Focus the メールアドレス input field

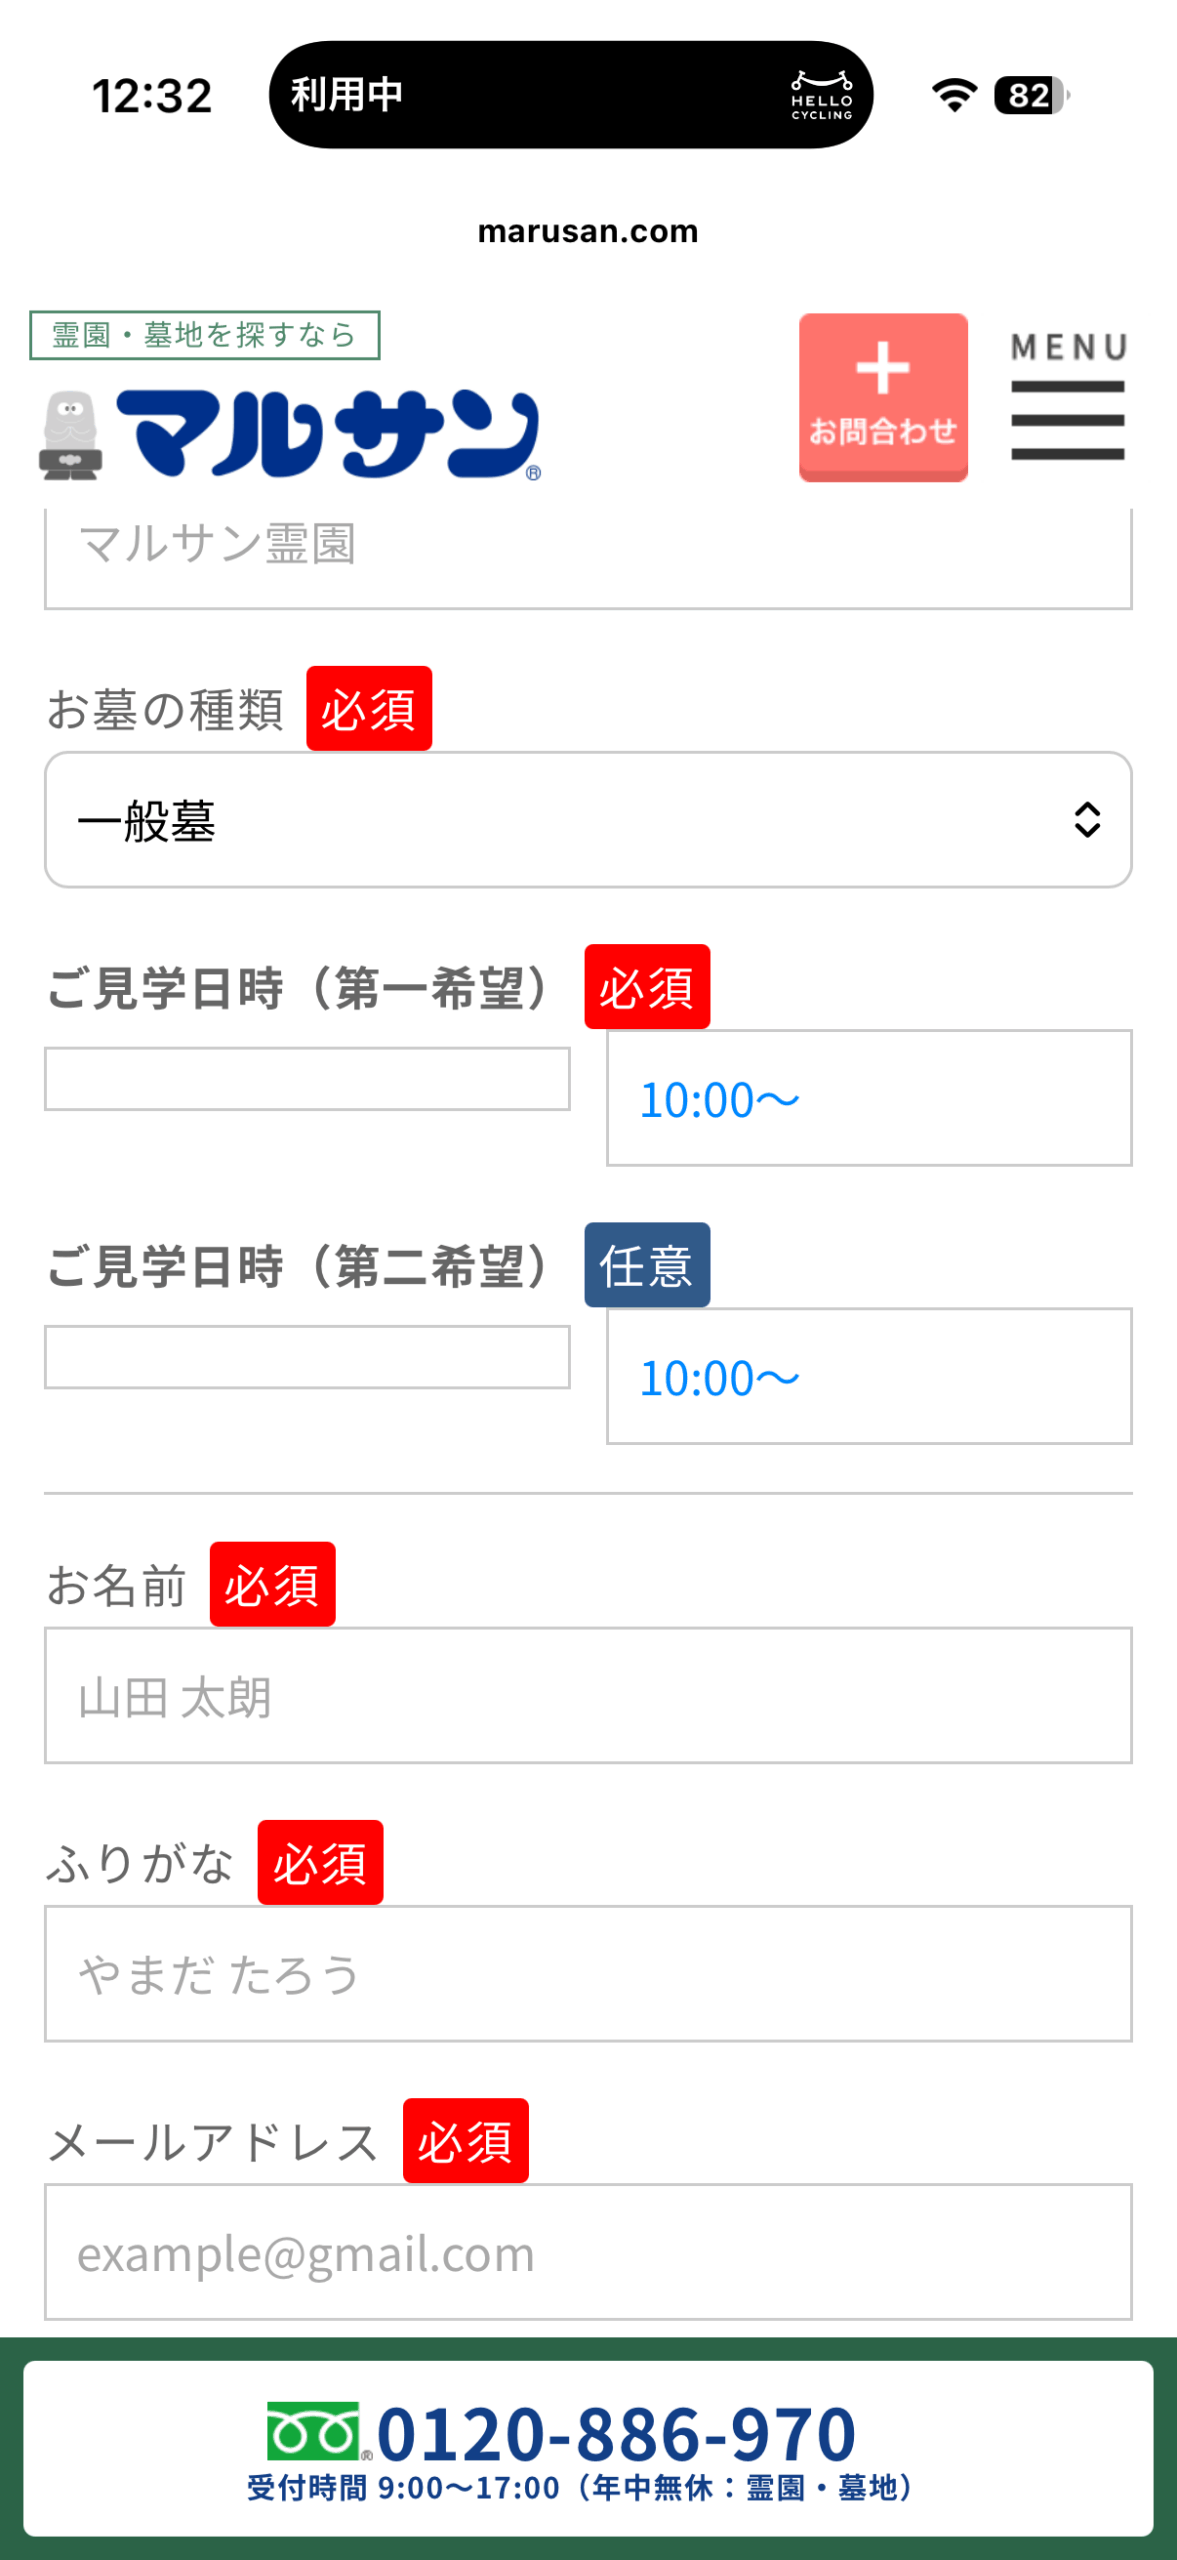point(588,2251)
